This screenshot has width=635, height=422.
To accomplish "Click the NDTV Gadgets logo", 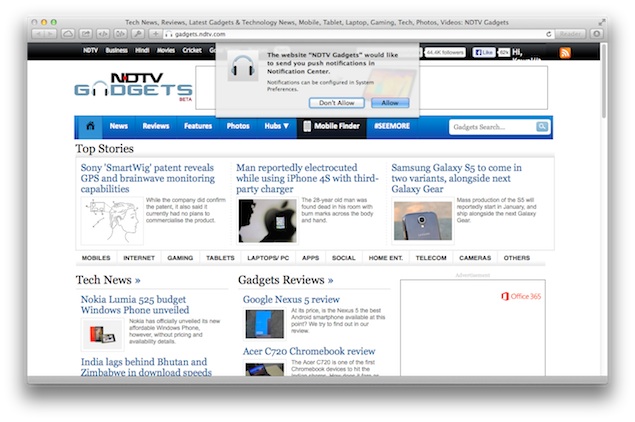I will [x=133, y=86].
